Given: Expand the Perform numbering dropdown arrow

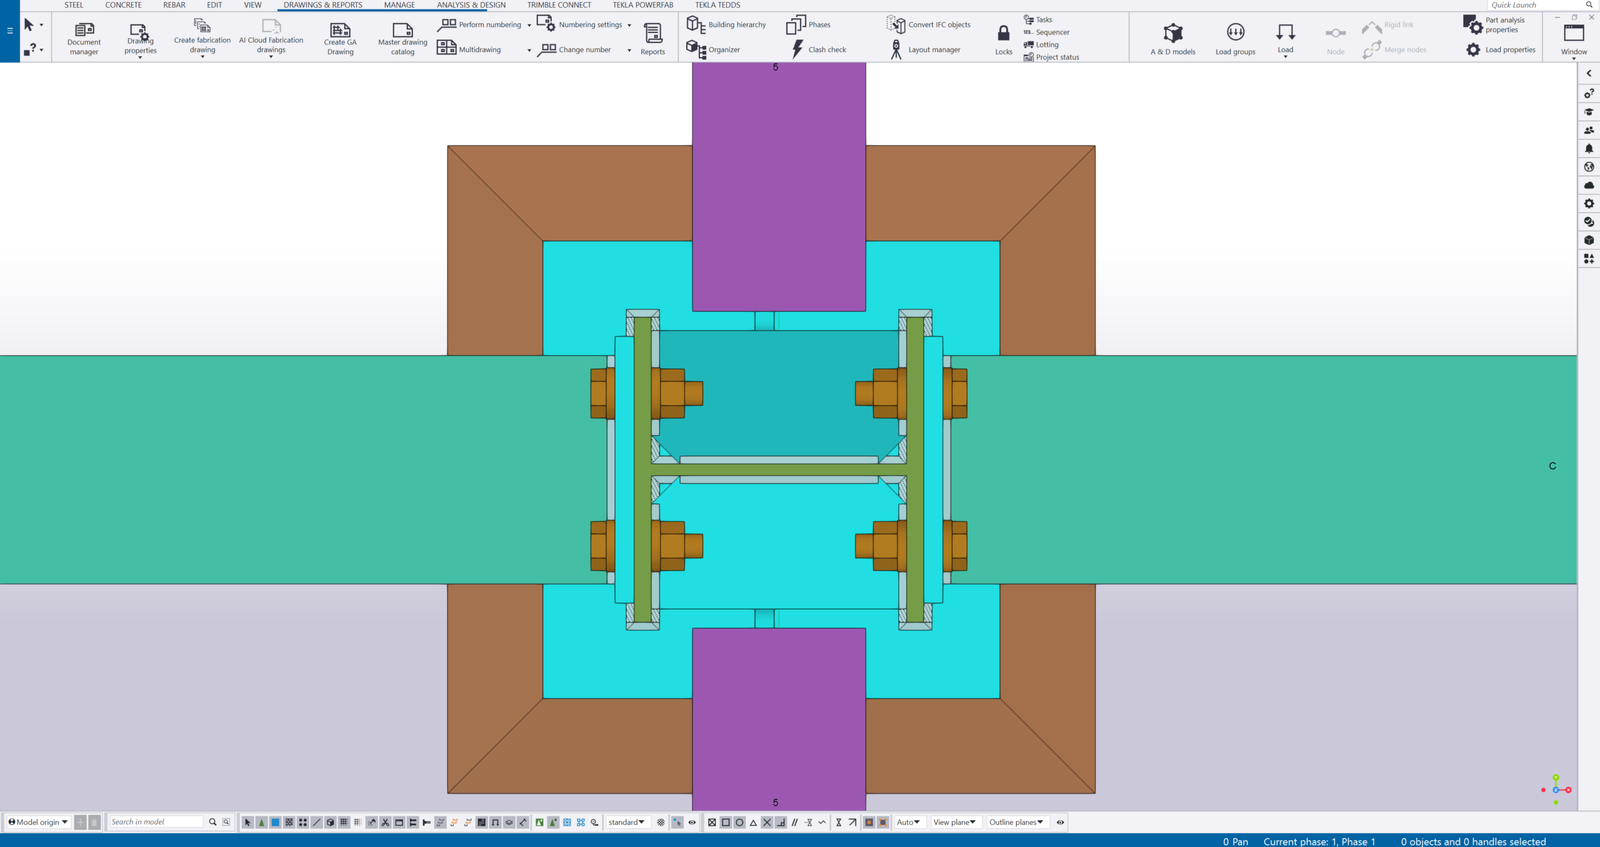Looking at the screenshot, I should pyautogui.click(x=529, y=25).
